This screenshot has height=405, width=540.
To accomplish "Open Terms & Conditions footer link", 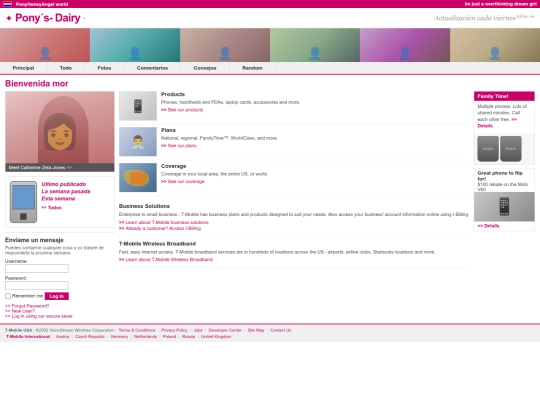I will pyautogui.click(x=137, y=330).
